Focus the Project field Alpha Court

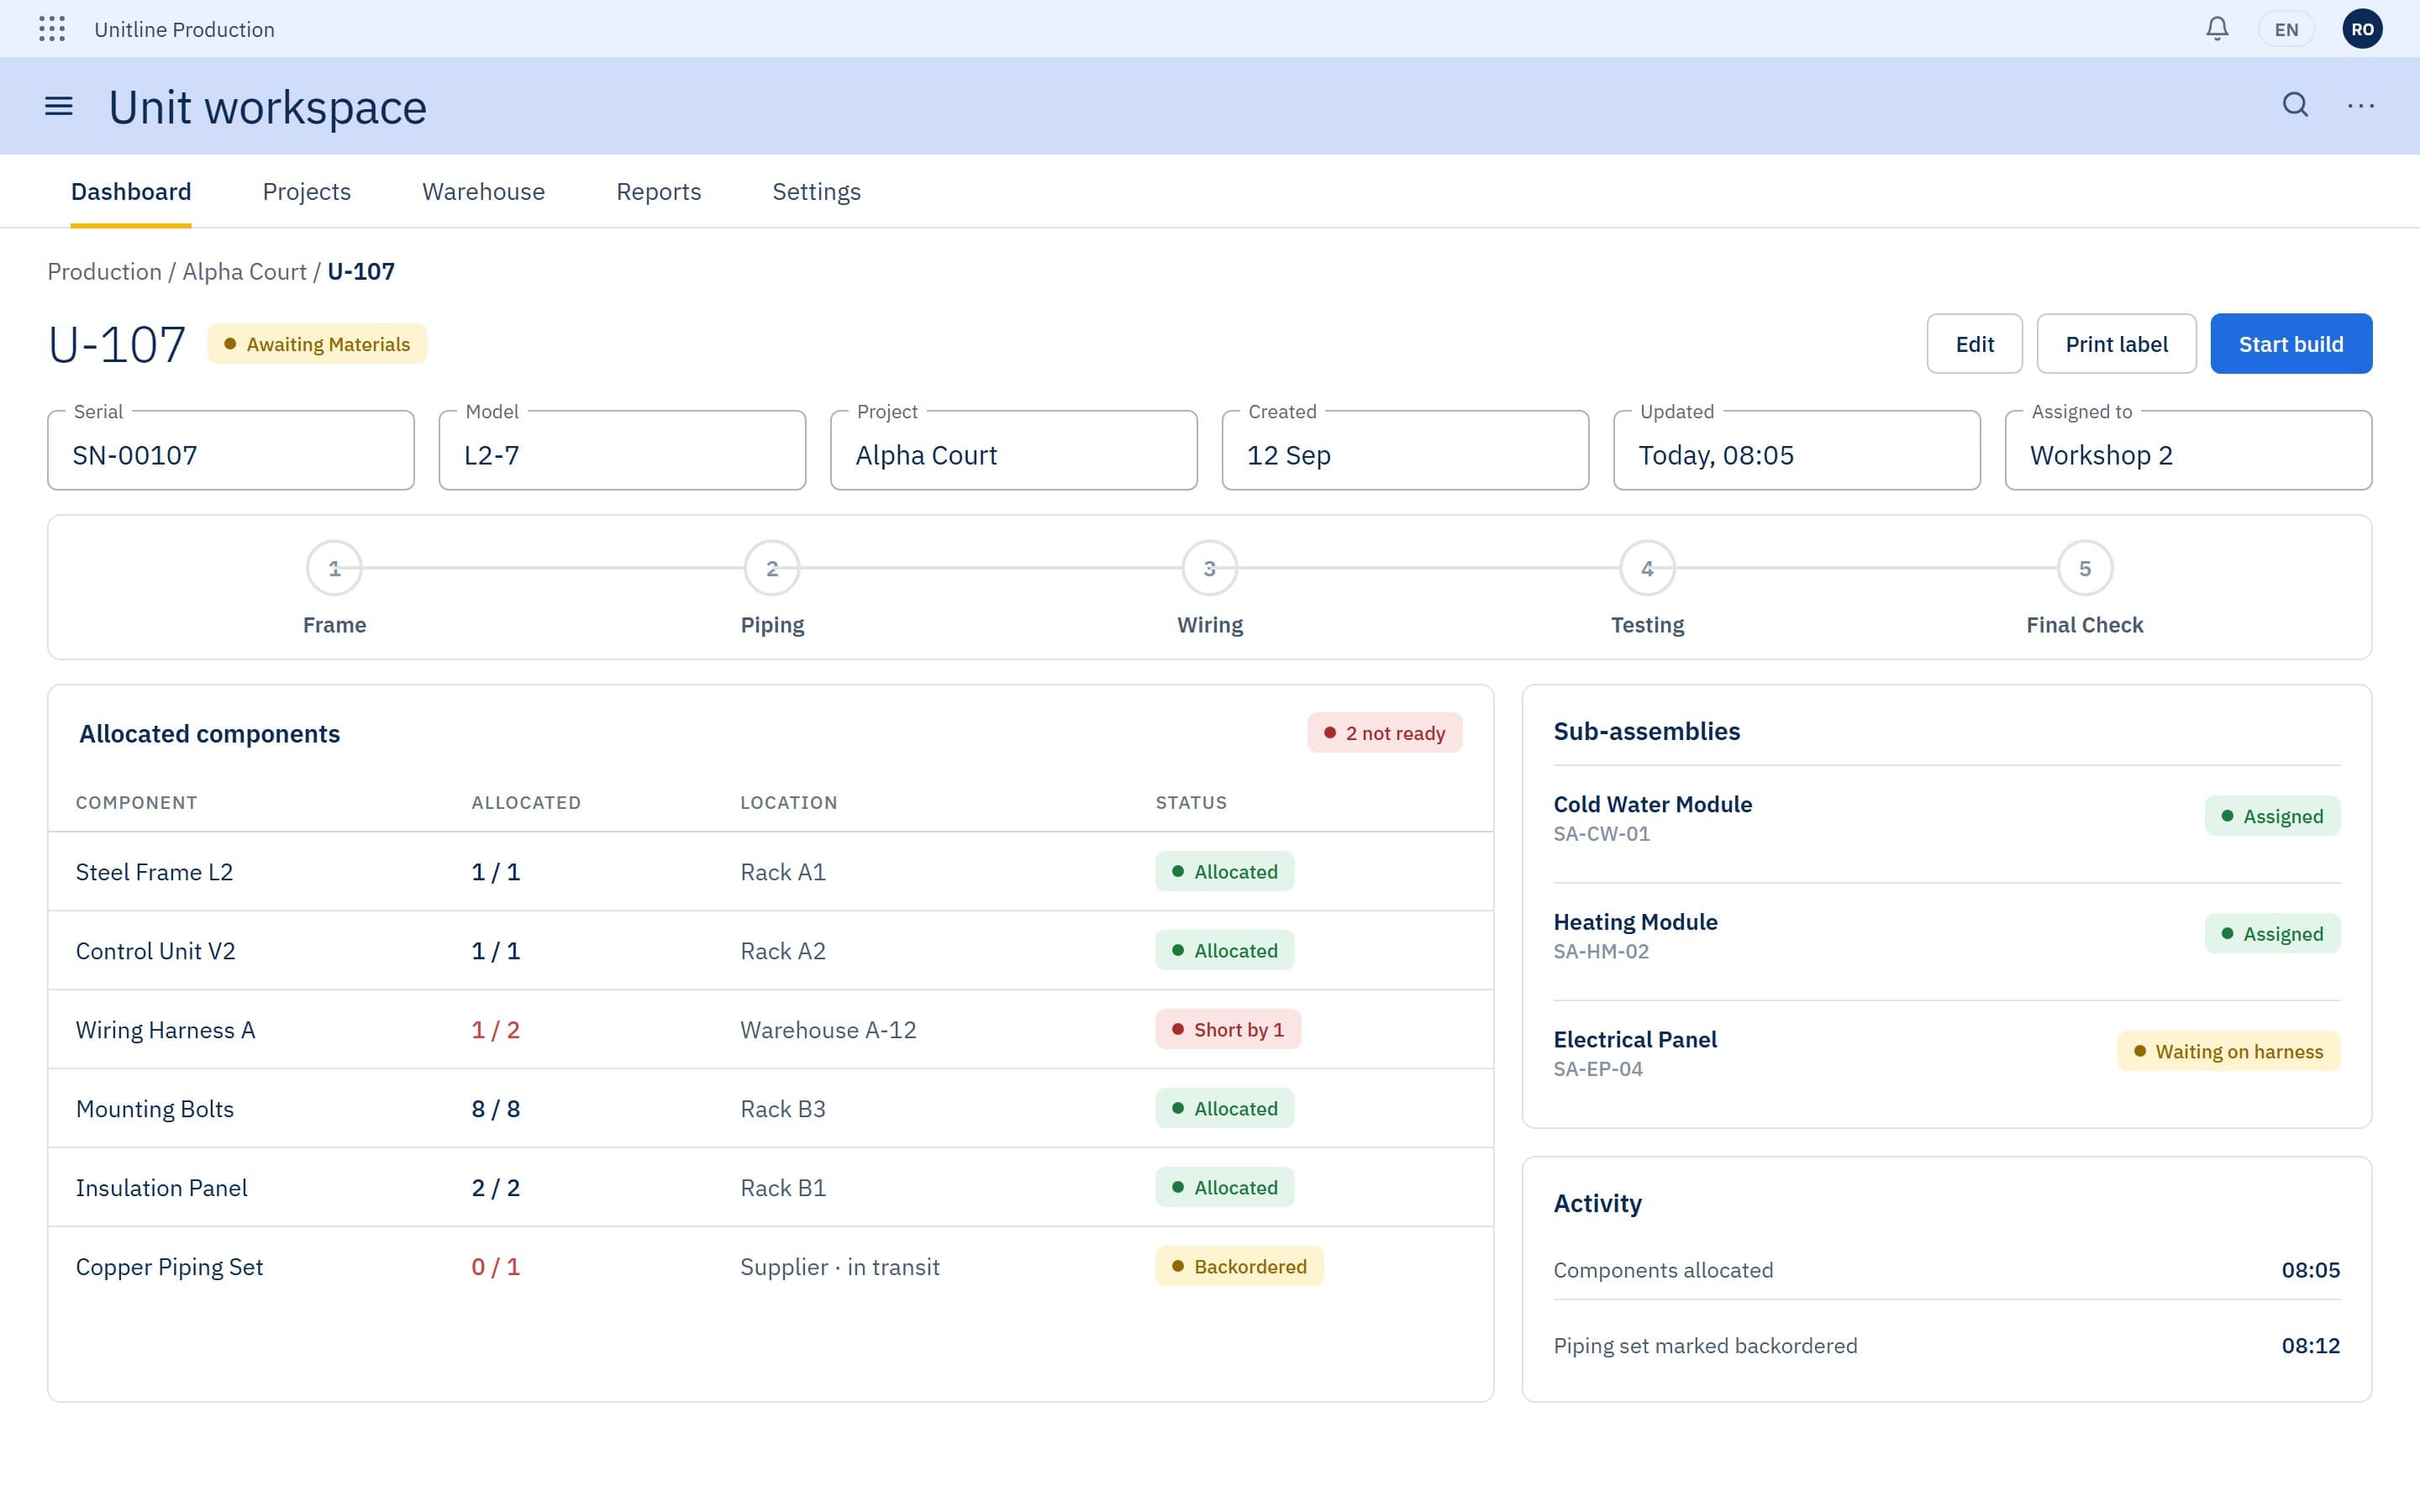coord(1014,451)
